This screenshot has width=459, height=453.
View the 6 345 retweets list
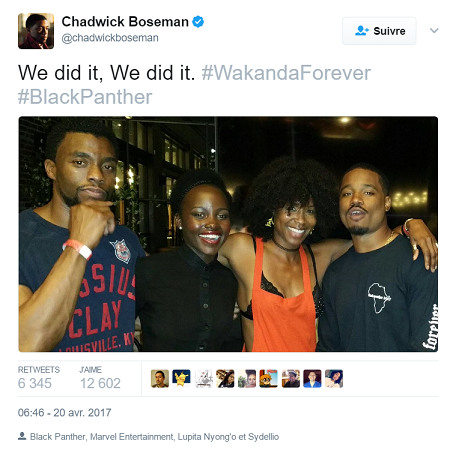39,379
